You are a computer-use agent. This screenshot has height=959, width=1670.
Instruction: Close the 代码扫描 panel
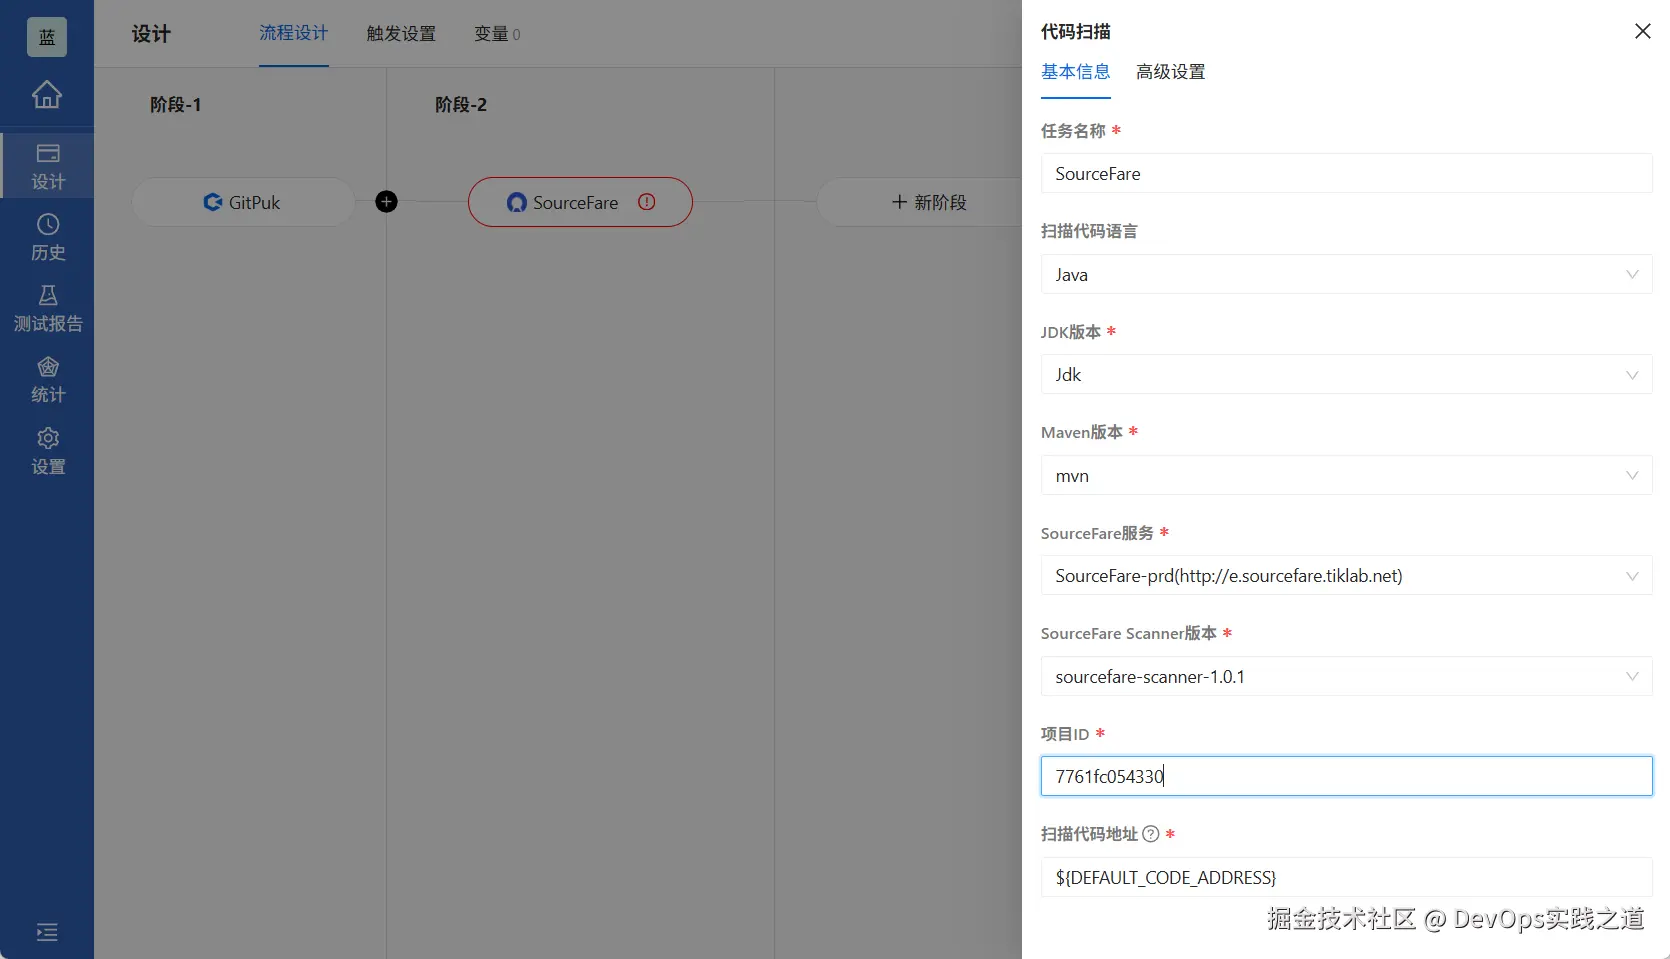coord(1642,31)
